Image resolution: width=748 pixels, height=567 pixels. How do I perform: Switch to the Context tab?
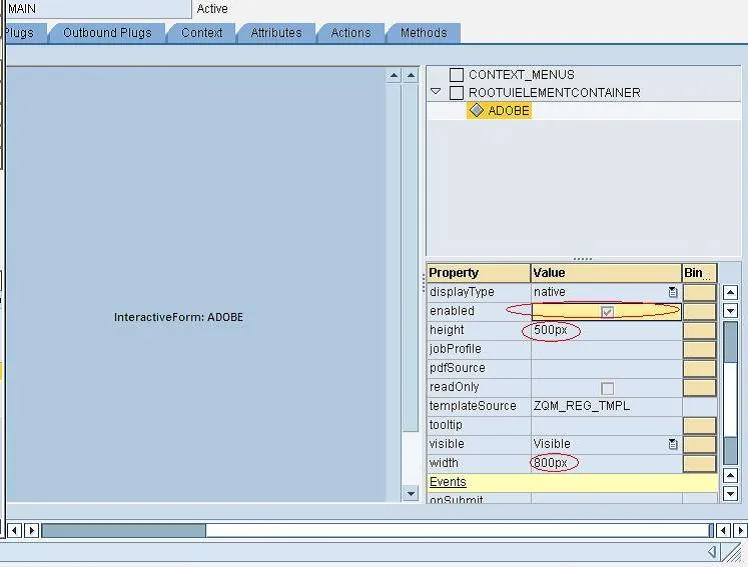pyautogui.click(x=202, y=33)
